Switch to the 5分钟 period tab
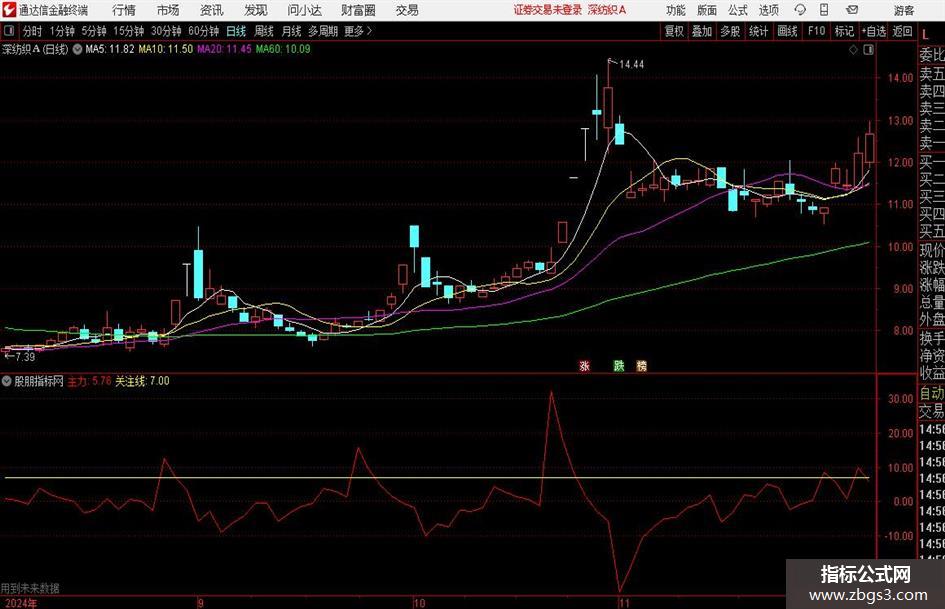 coord(94,31)
